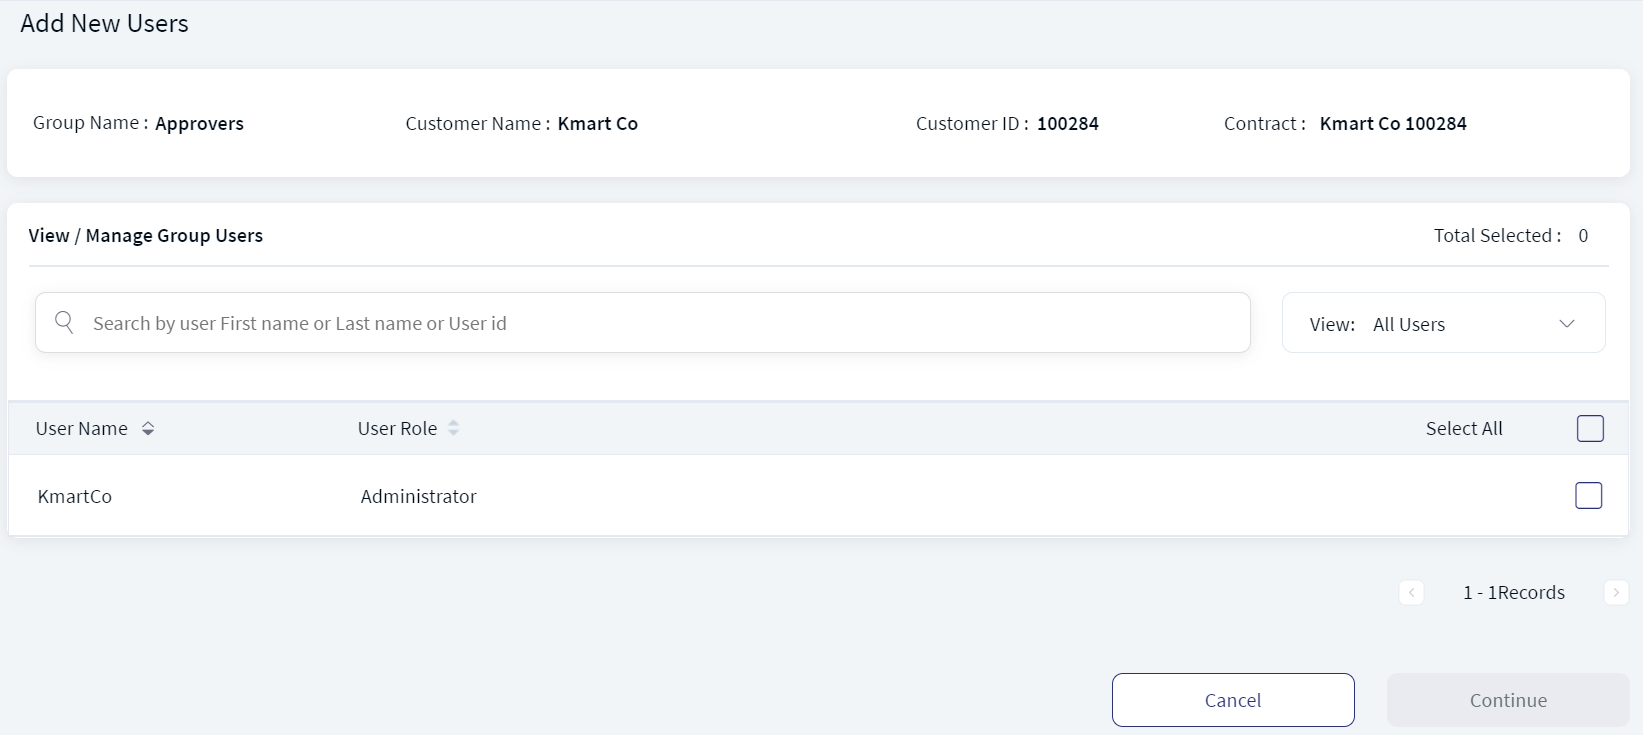Screen dimensions: 1643x735
Task: Expand the View dropdown chevron
Action: tap(1567, 324)
